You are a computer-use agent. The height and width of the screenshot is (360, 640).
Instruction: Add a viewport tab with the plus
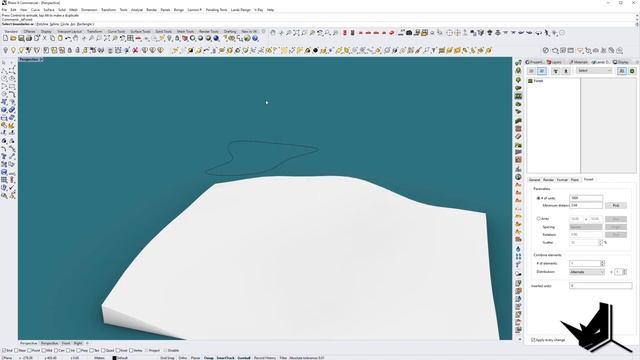[x=87, y=343]
